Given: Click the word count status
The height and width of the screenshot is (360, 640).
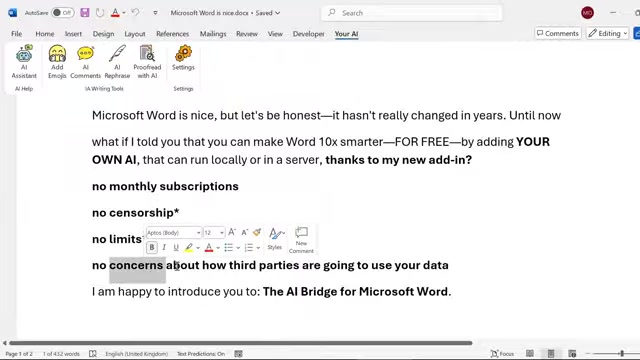Looking at the screenshot, I should tap(61, 354).
